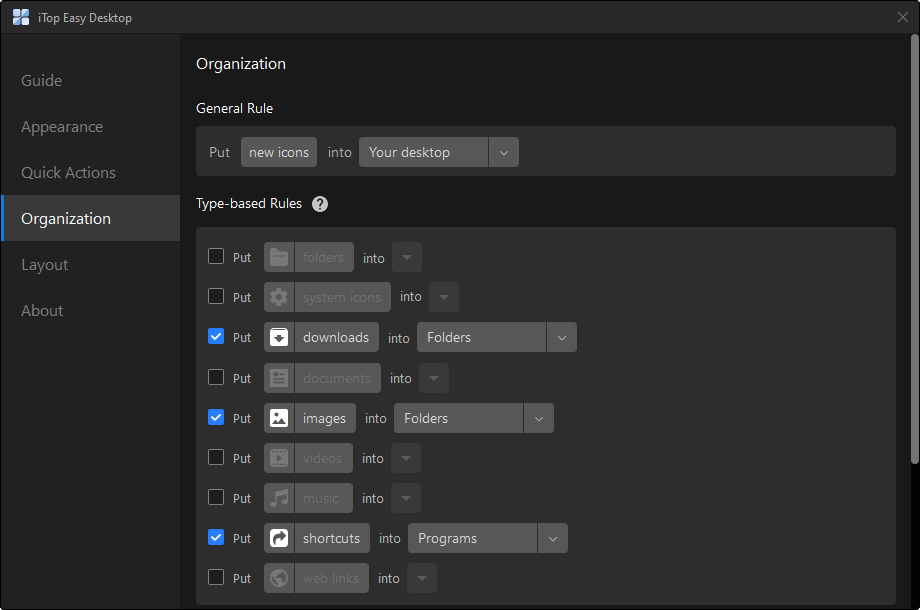This screenshot has height=610, width=920.
Task: Enable the documents rule checkbox
Action: point(216,377)
